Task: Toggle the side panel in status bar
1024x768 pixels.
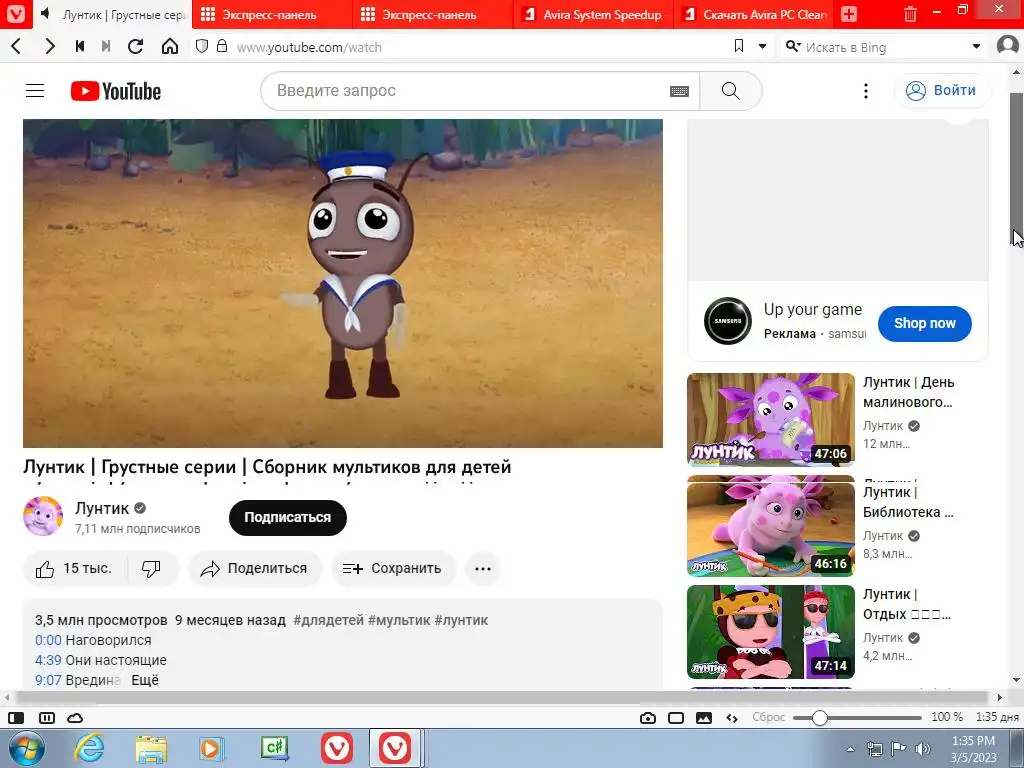Action: pos(16,718)
